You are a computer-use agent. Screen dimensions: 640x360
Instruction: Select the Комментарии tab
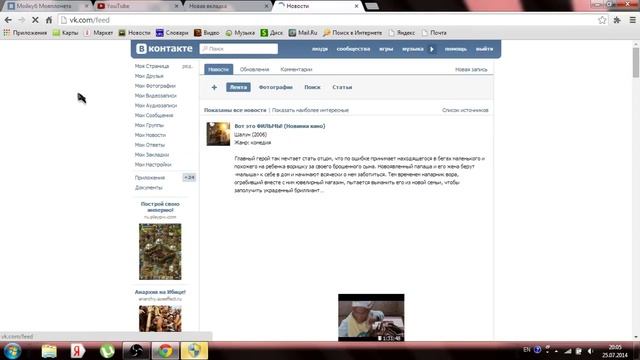pos(296,69)
